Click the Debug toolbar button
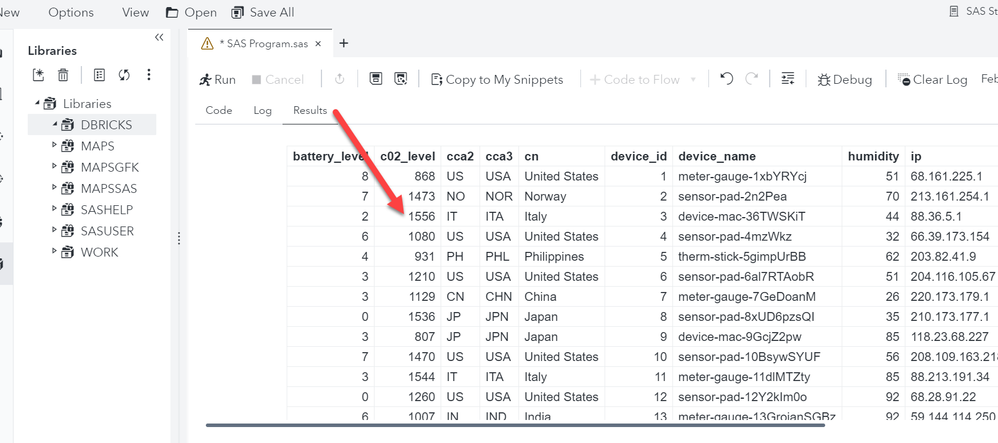 844,80
